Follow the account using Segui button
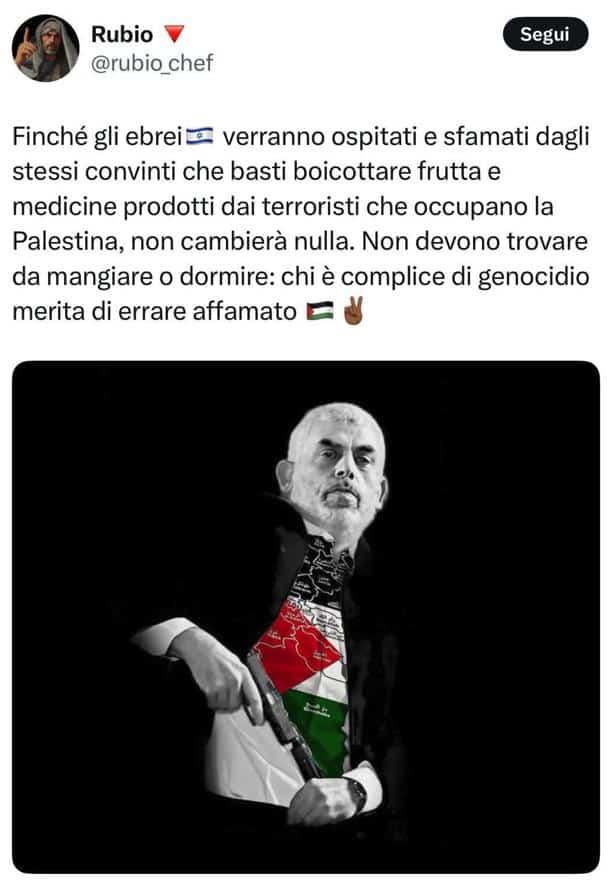This screenshot has width=611, height=885. point(545,34)
